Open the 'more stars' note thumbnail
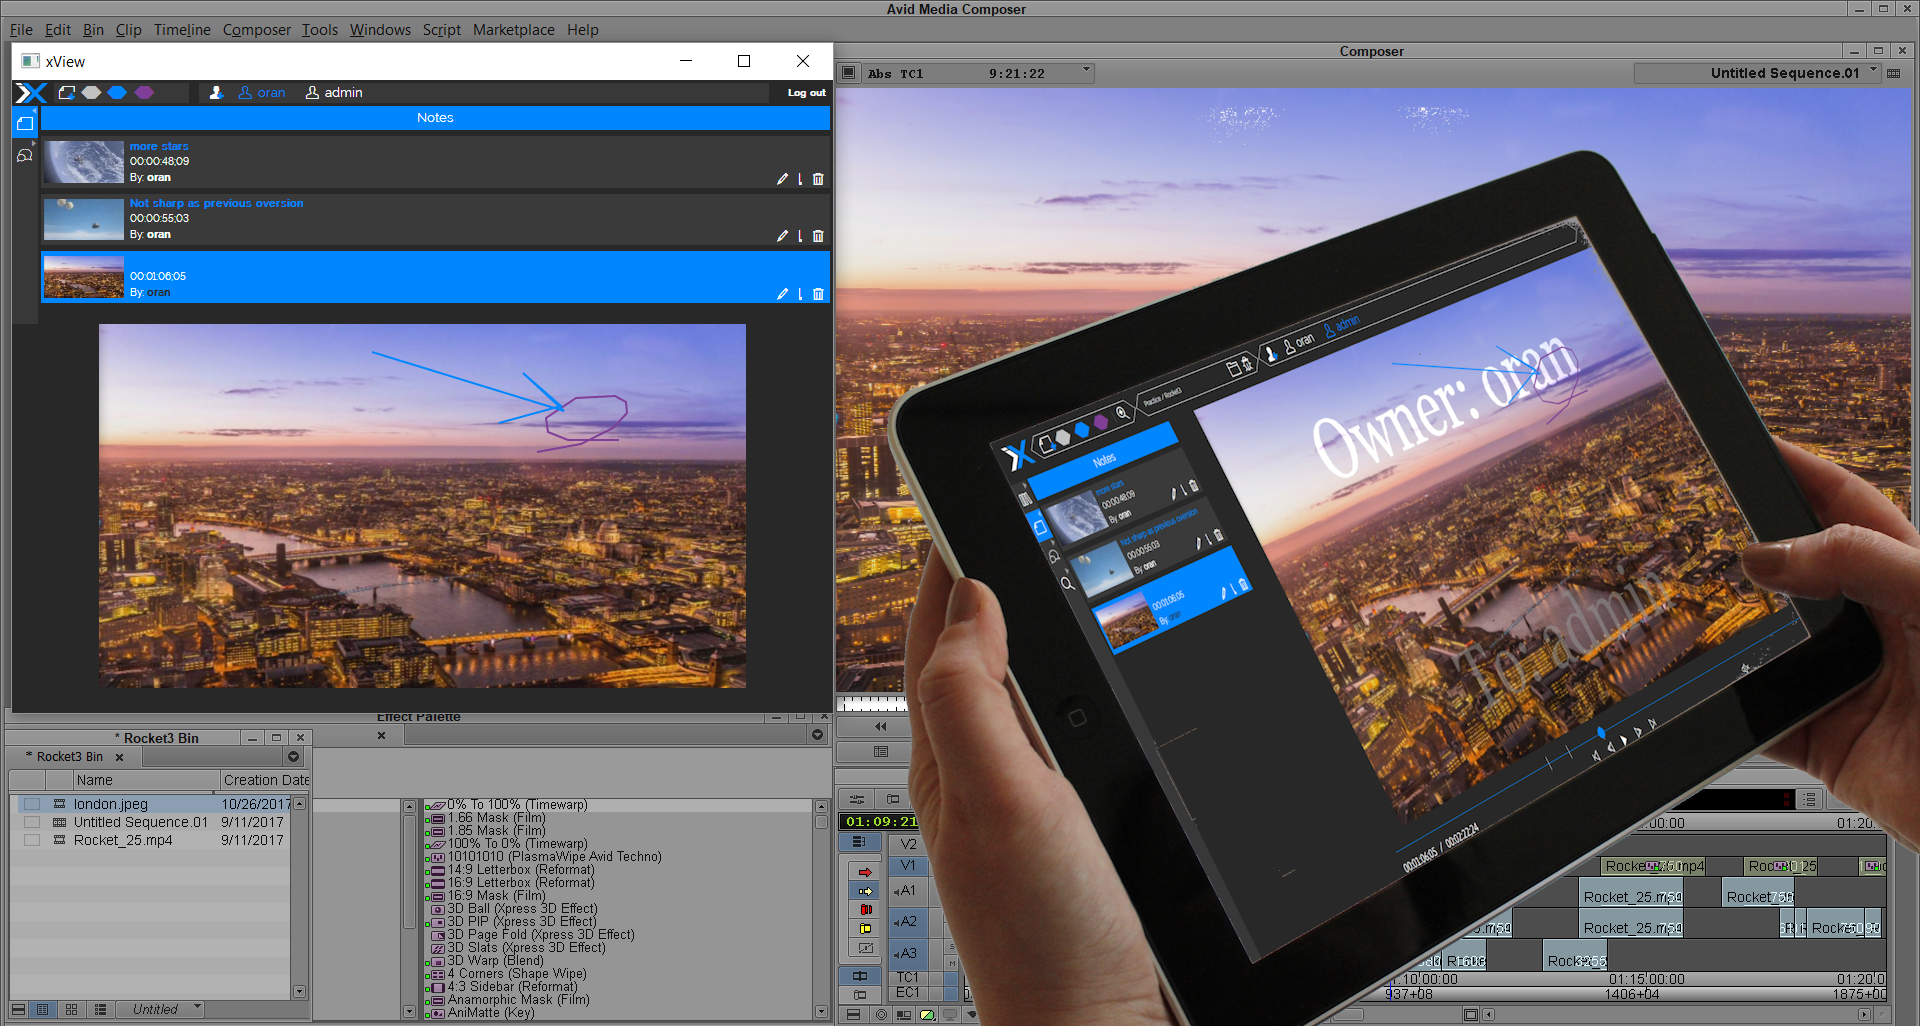The height and width of the screenshot is (1026, 1920). [x=84, y=162]
